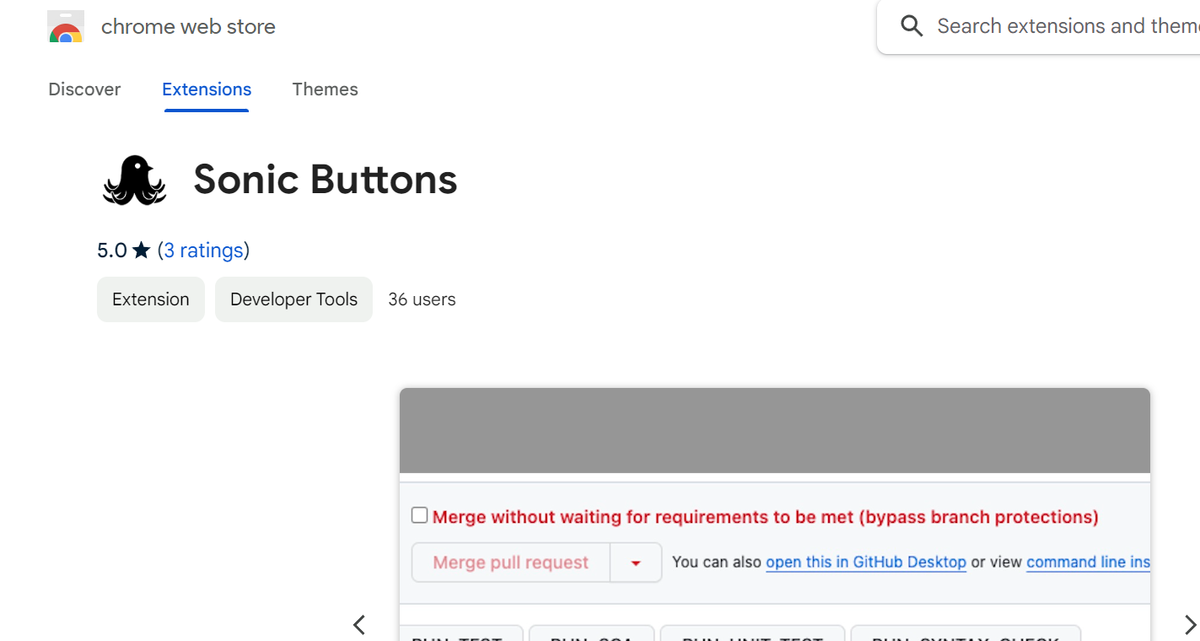Click the RUN: SYNTAX CHECK button

[966, 636]
